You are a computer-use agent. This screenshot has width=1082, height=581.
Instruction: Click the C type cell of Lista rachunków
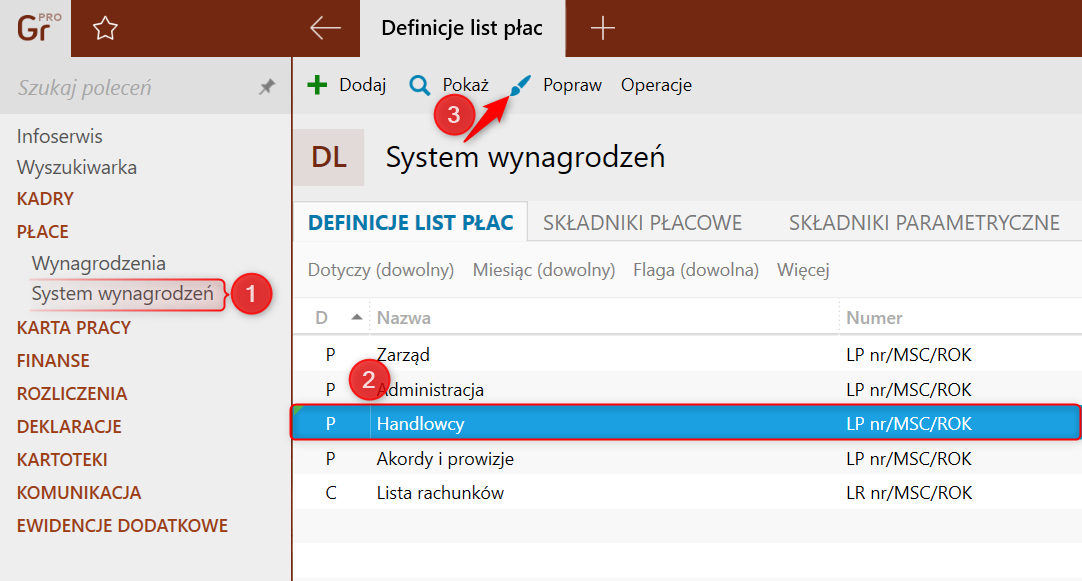331,493
